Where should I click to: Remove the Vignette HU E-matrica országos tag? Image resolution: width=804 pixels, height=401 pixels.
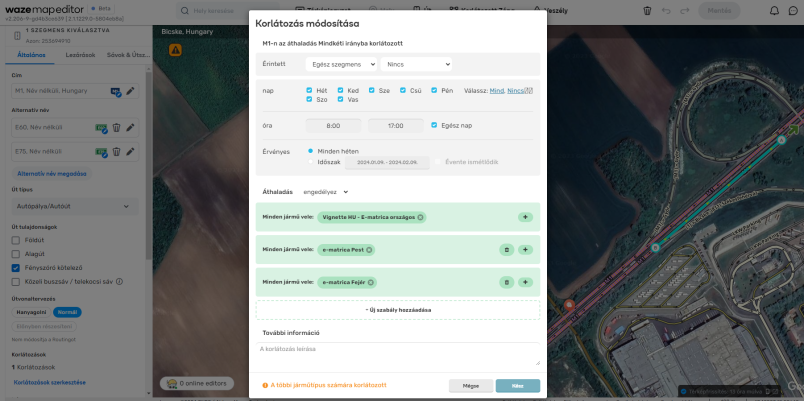(x=420, y=217)
